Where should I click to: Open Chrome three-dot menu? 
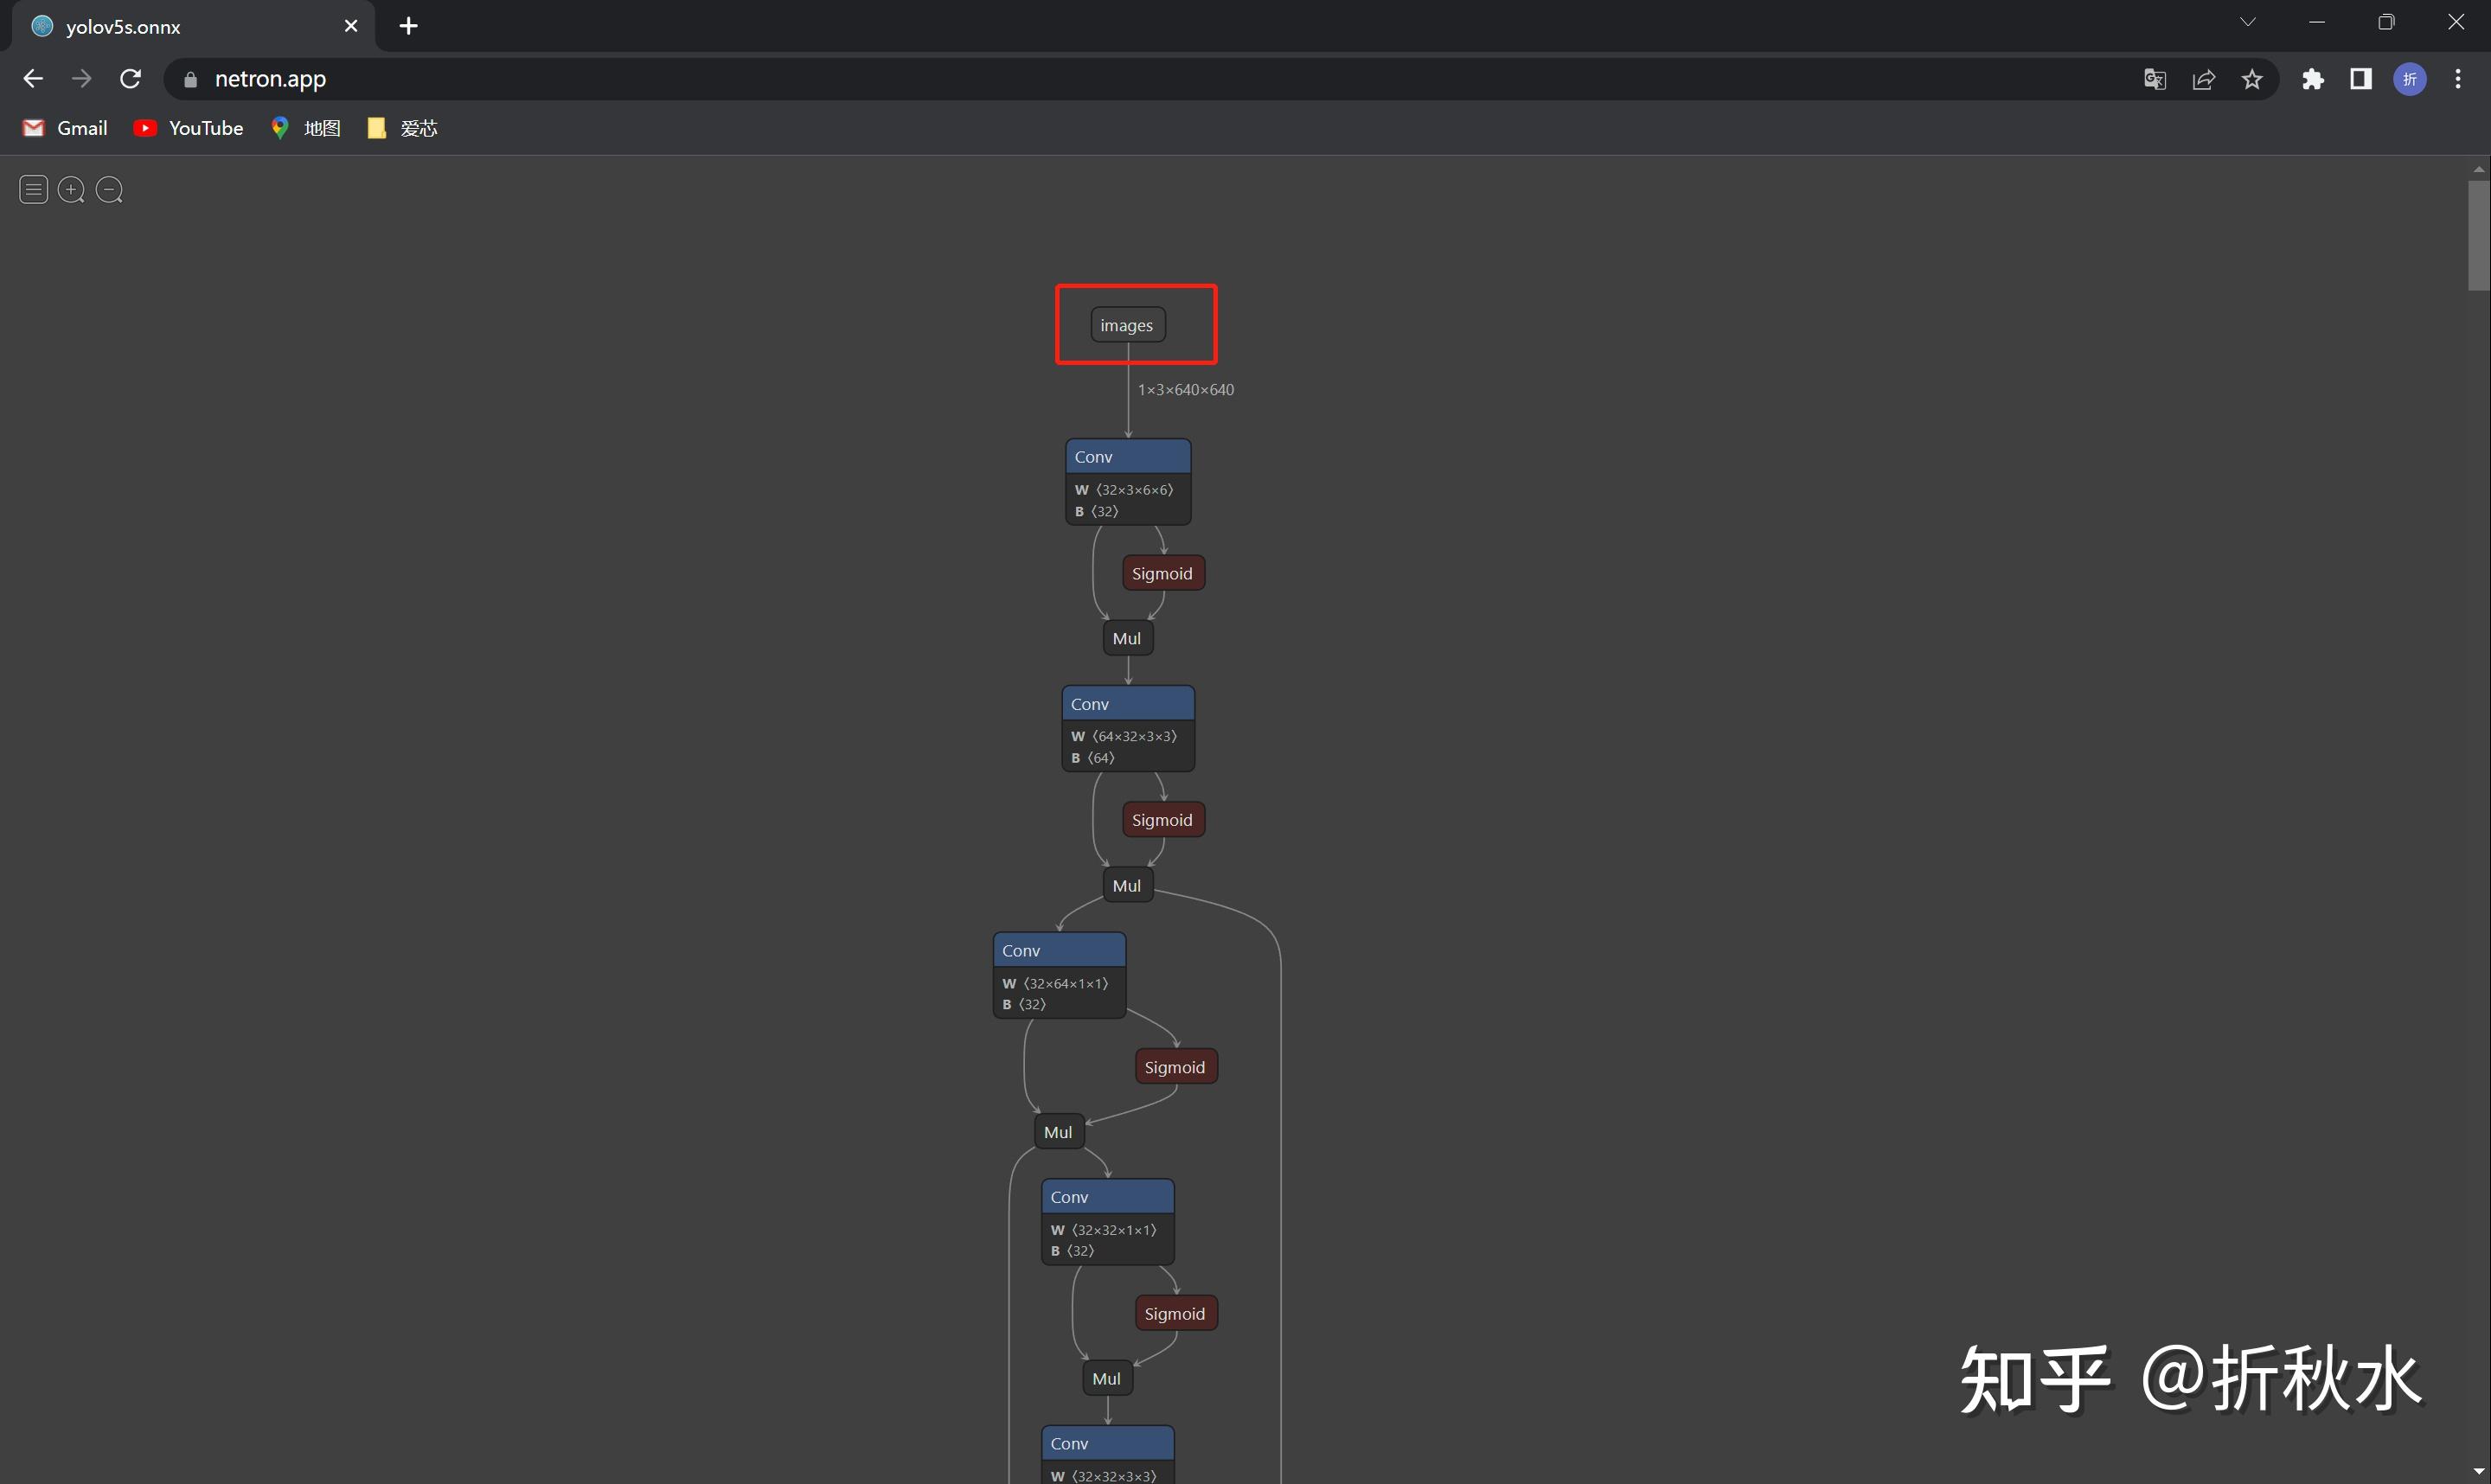(2458, 79)
